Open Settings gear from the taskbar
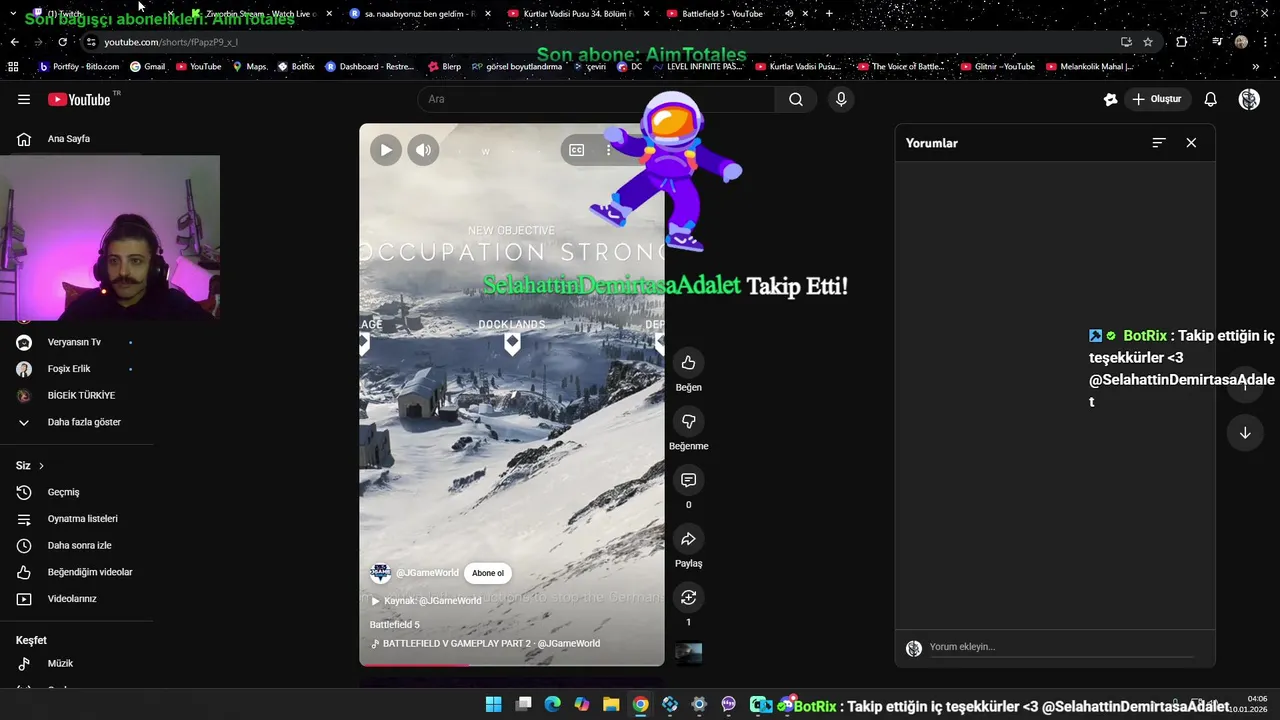 click(x=699, y=705)
